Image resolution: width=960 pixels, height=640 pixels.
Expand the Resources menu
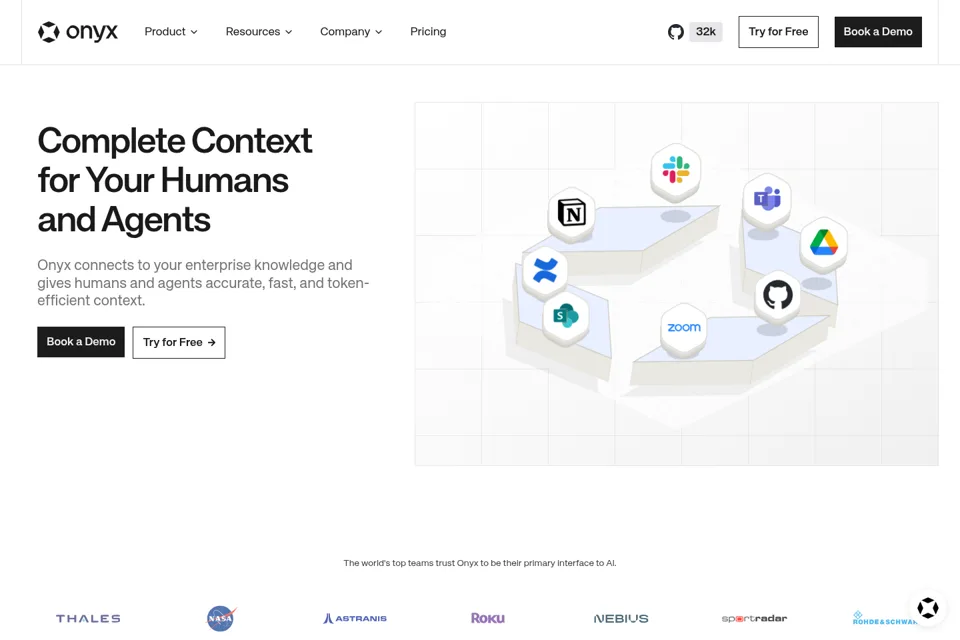(259, 32)
